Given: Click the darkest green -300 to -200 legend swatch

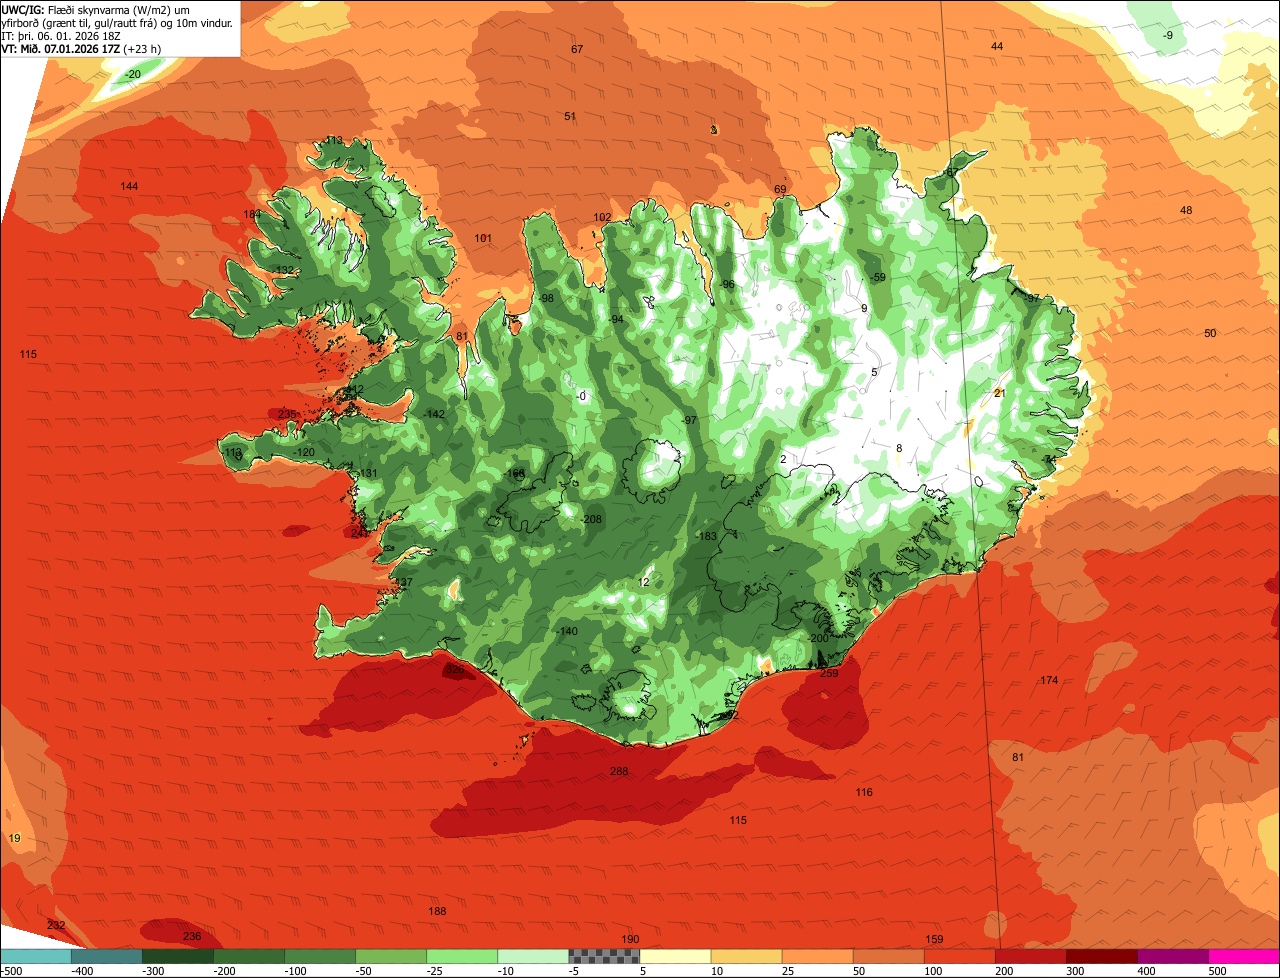Looking at the screenshot, I should tap(178, 956).
